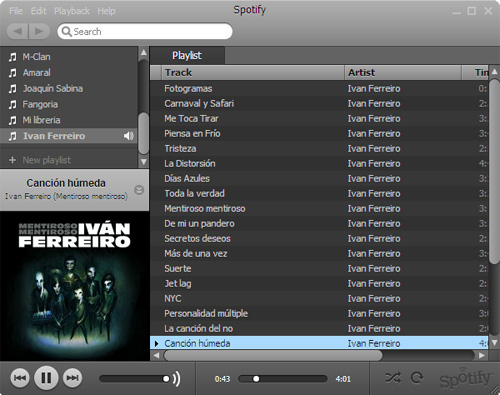Viewport: 500px width, 395px height.
Task: Select the track Secretos deseos
Action: 319,239
